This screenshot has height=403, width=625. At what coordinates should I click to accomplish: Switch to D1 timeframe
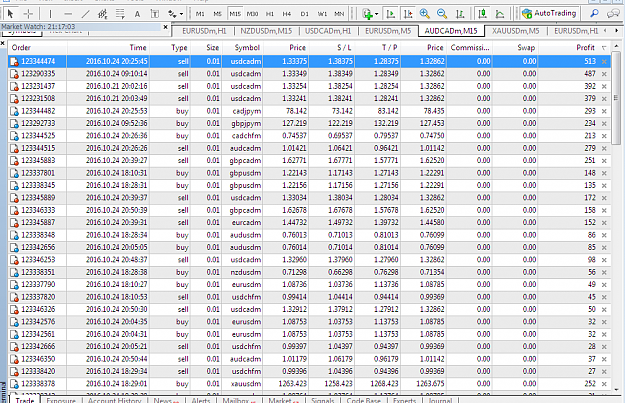click(305, 14)
